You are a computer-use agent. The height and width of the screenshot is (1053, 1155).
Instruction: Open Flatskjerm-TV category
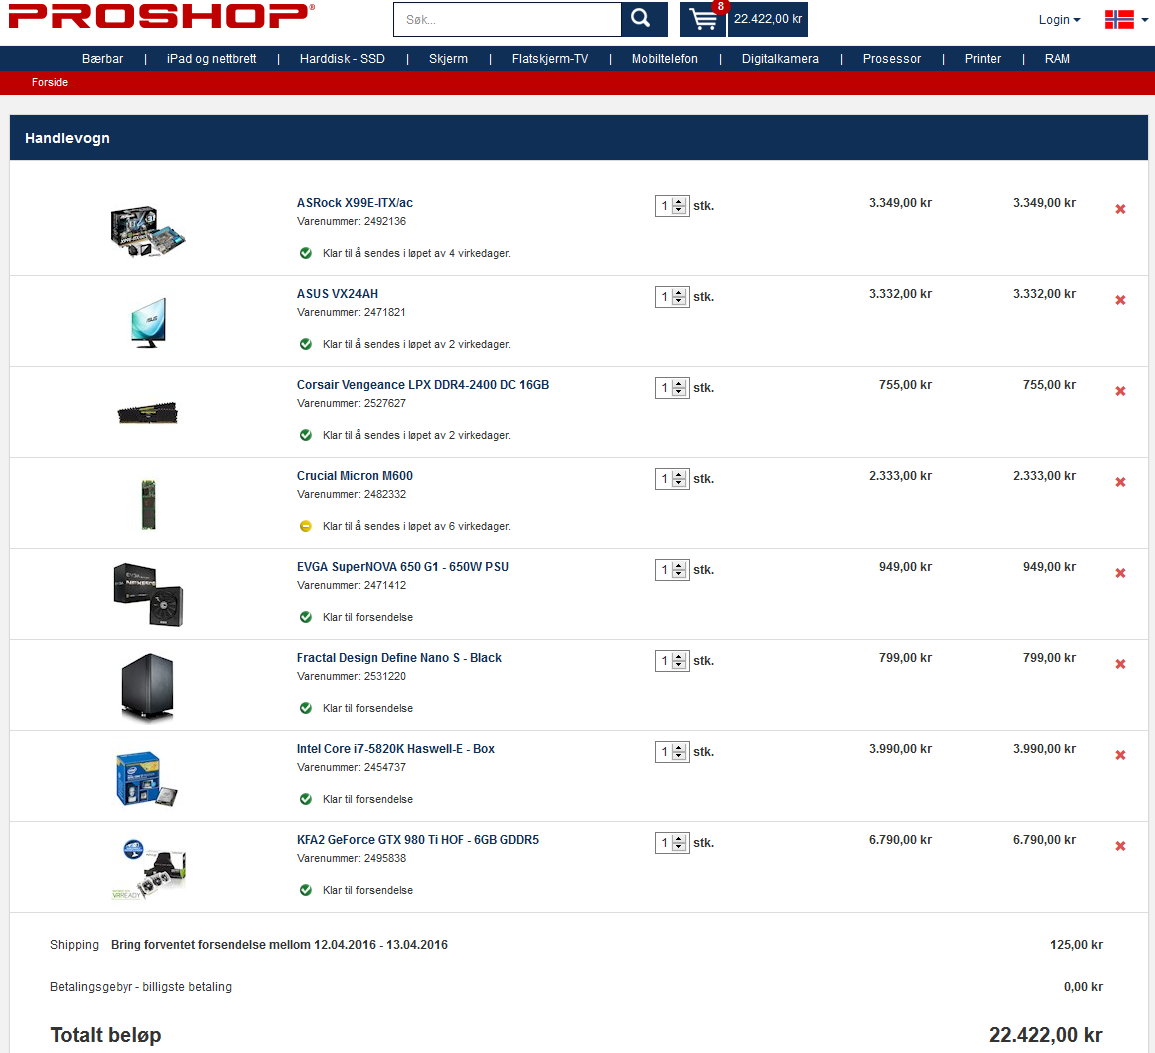click(550, 58)
